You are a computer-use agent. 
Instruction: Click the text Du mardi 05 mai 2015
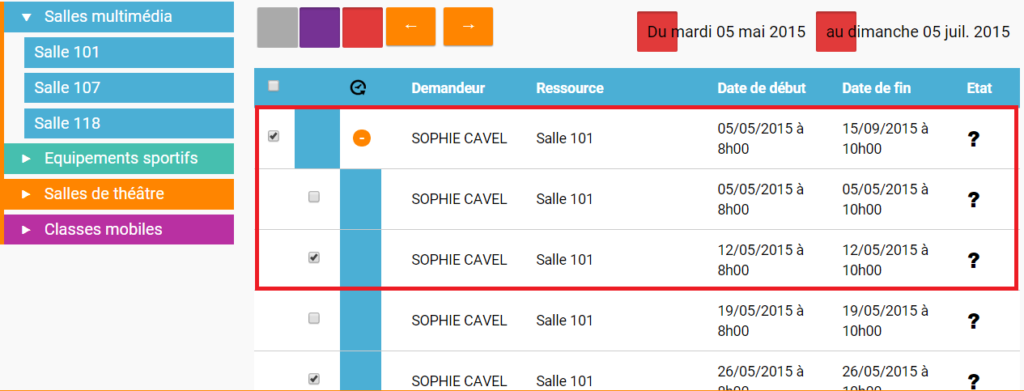[x=726, y=31]
